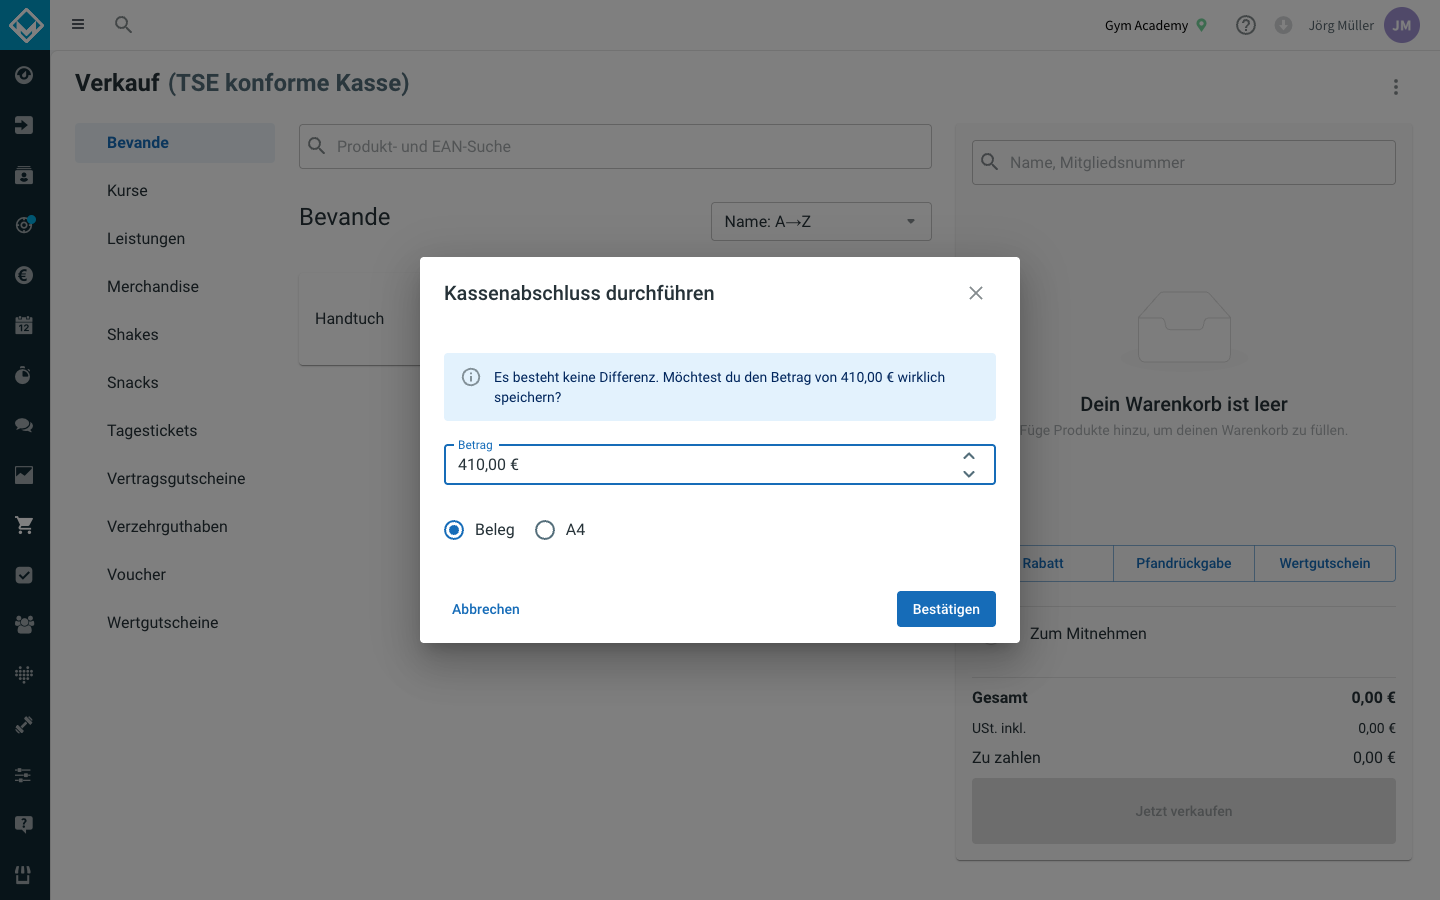1440x900 pixels.
Task: Click the Name, Mitgliedsnummer search field
Action: click(x=1184, y=162)
